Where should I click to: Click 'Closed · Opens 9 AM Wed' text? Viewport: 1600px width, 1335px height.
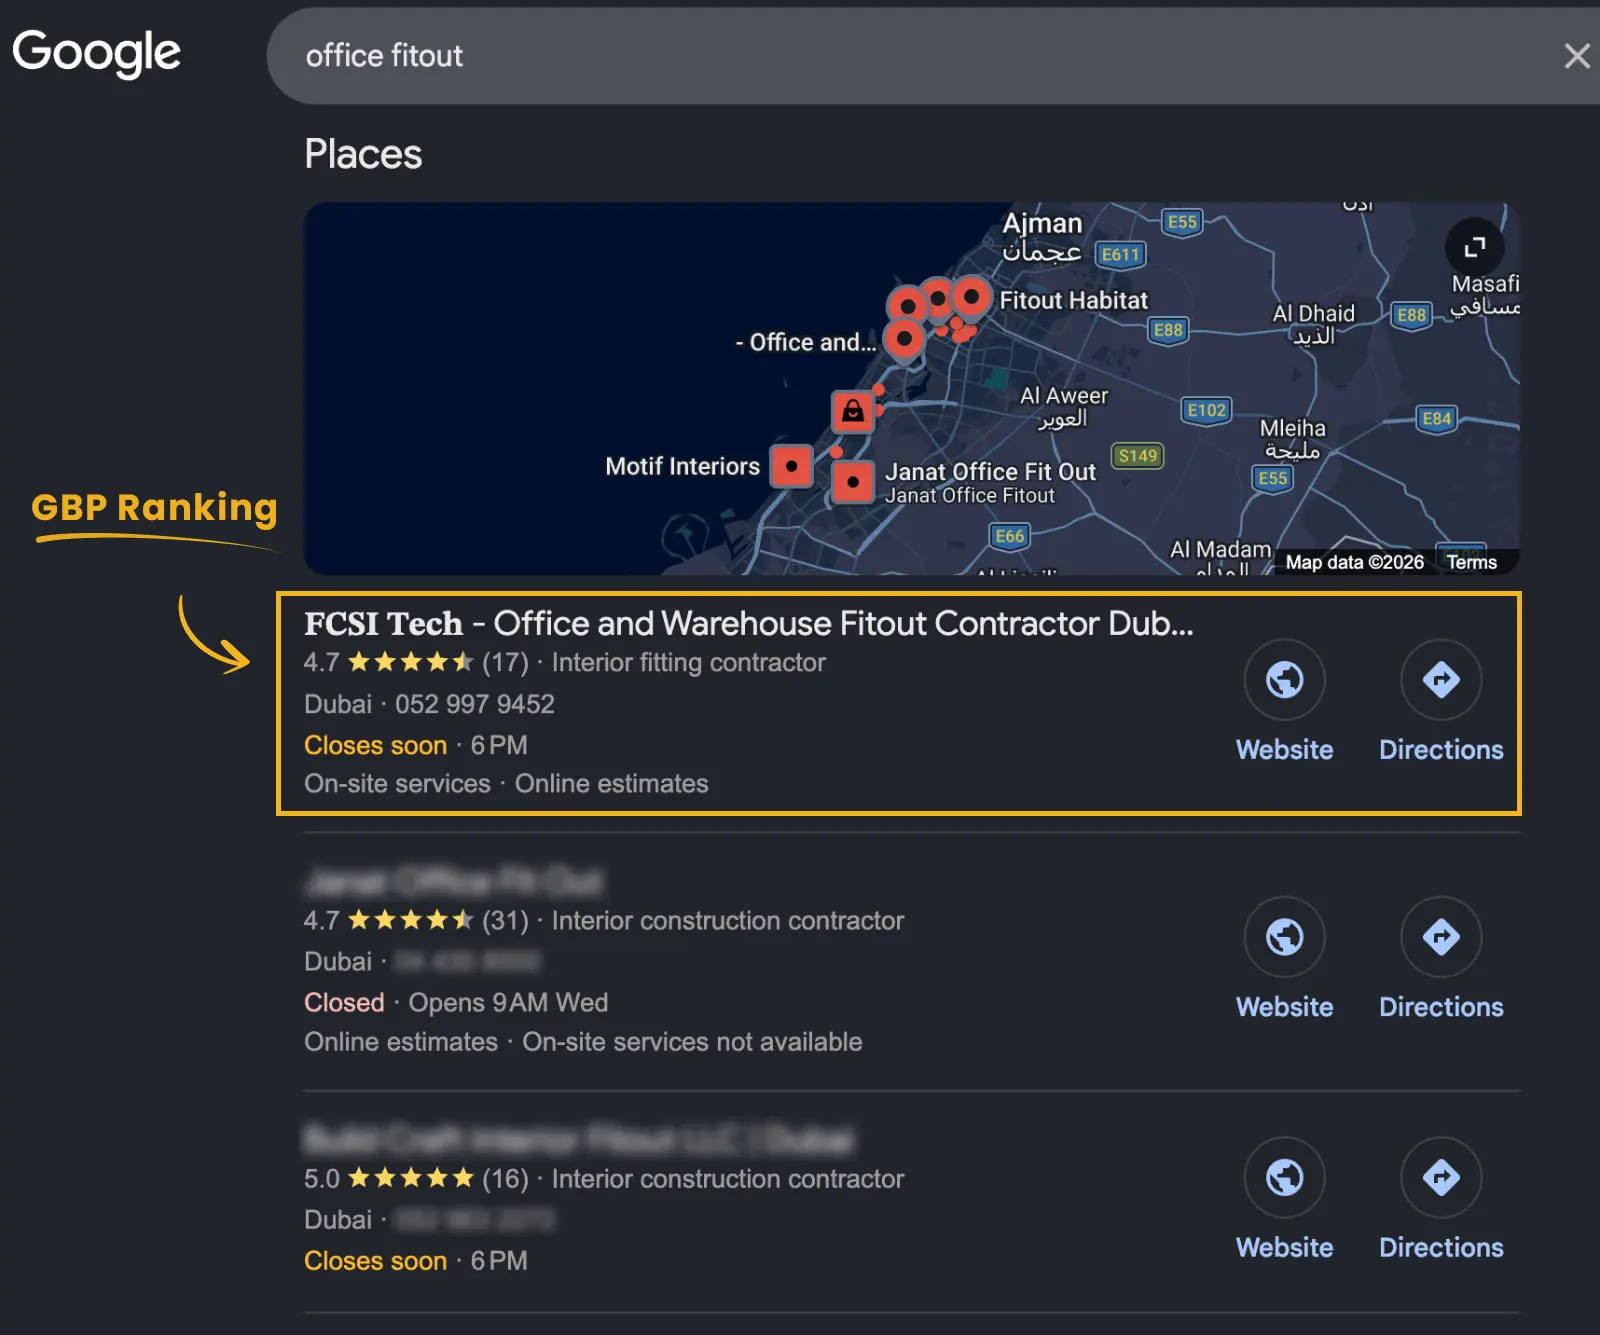456,1002
